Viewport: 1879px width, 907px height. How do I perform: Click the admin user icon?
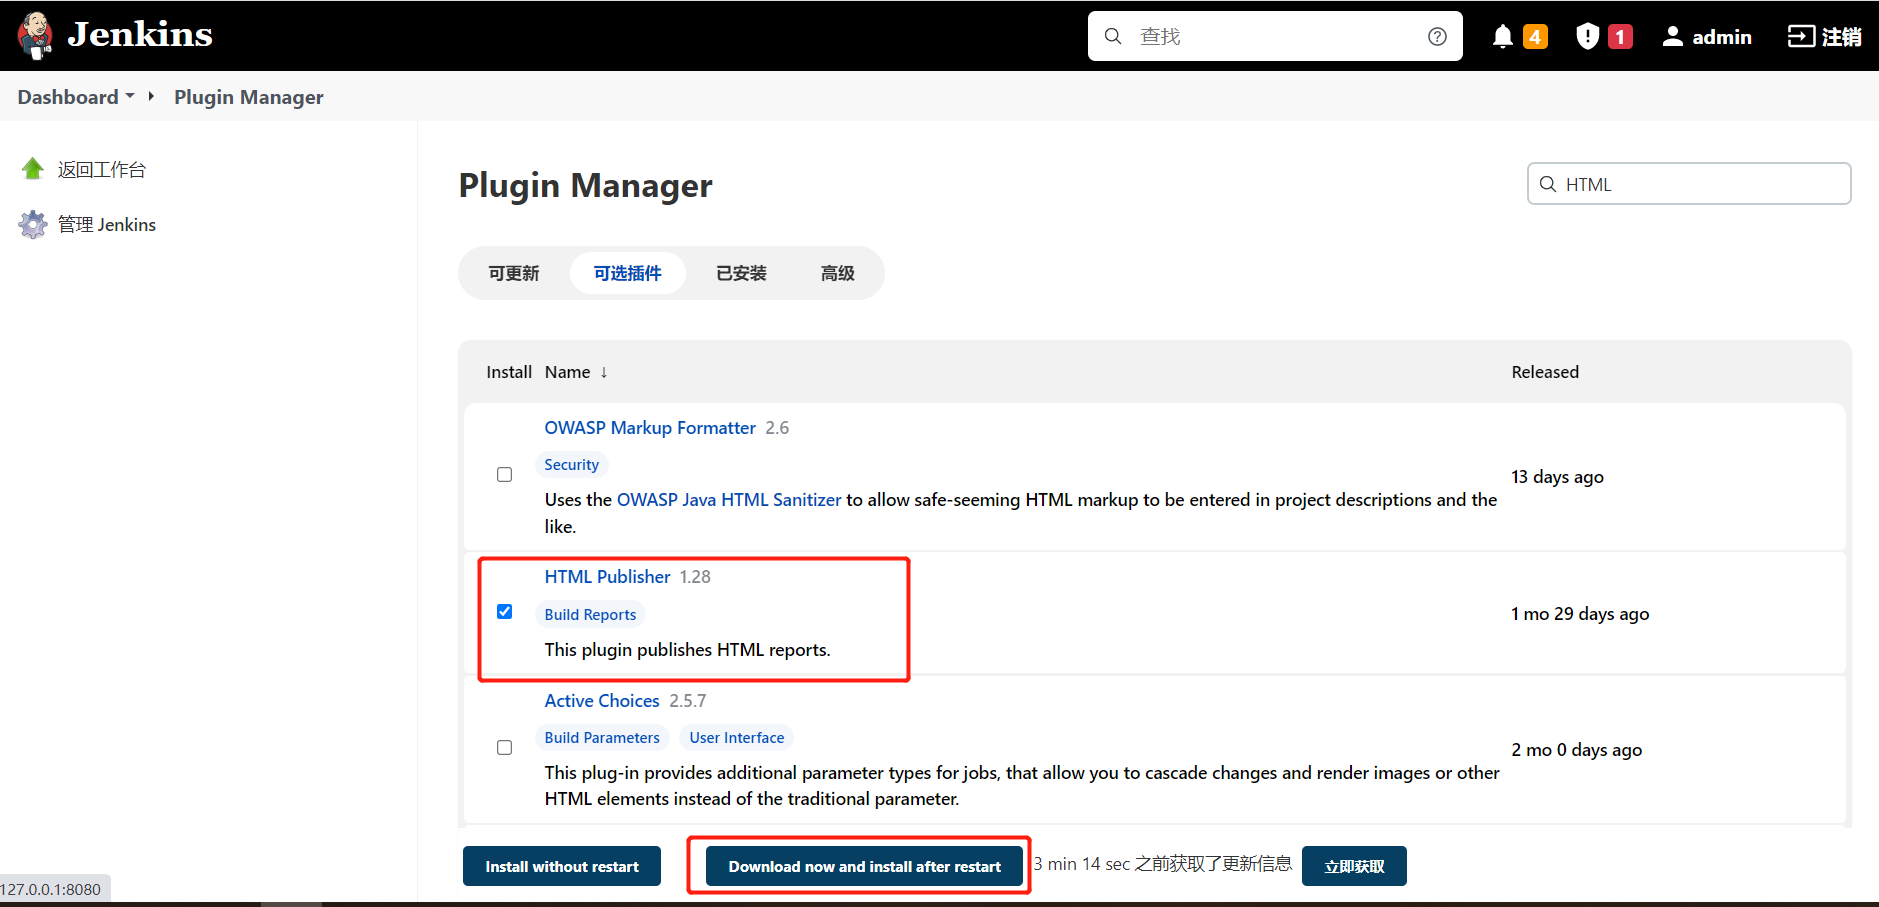(1672, 37)
